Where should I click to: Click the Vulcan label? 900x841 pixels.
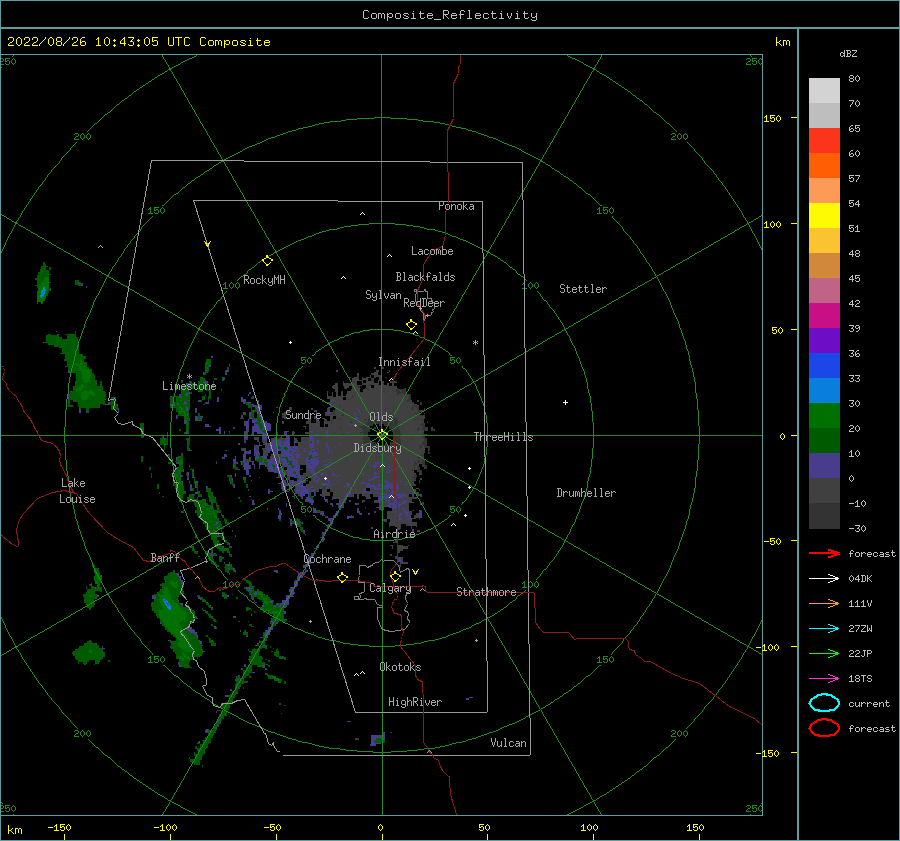tap(508, 743)
